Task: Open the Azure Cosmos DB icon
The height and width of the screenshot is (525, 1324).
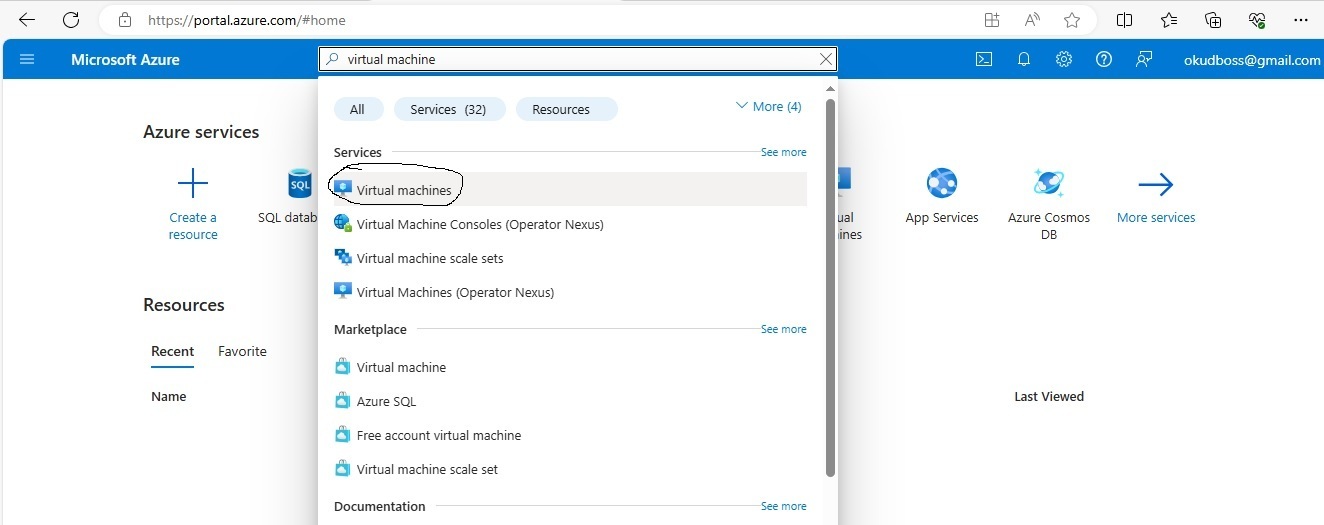Action: coord(1049,184)
